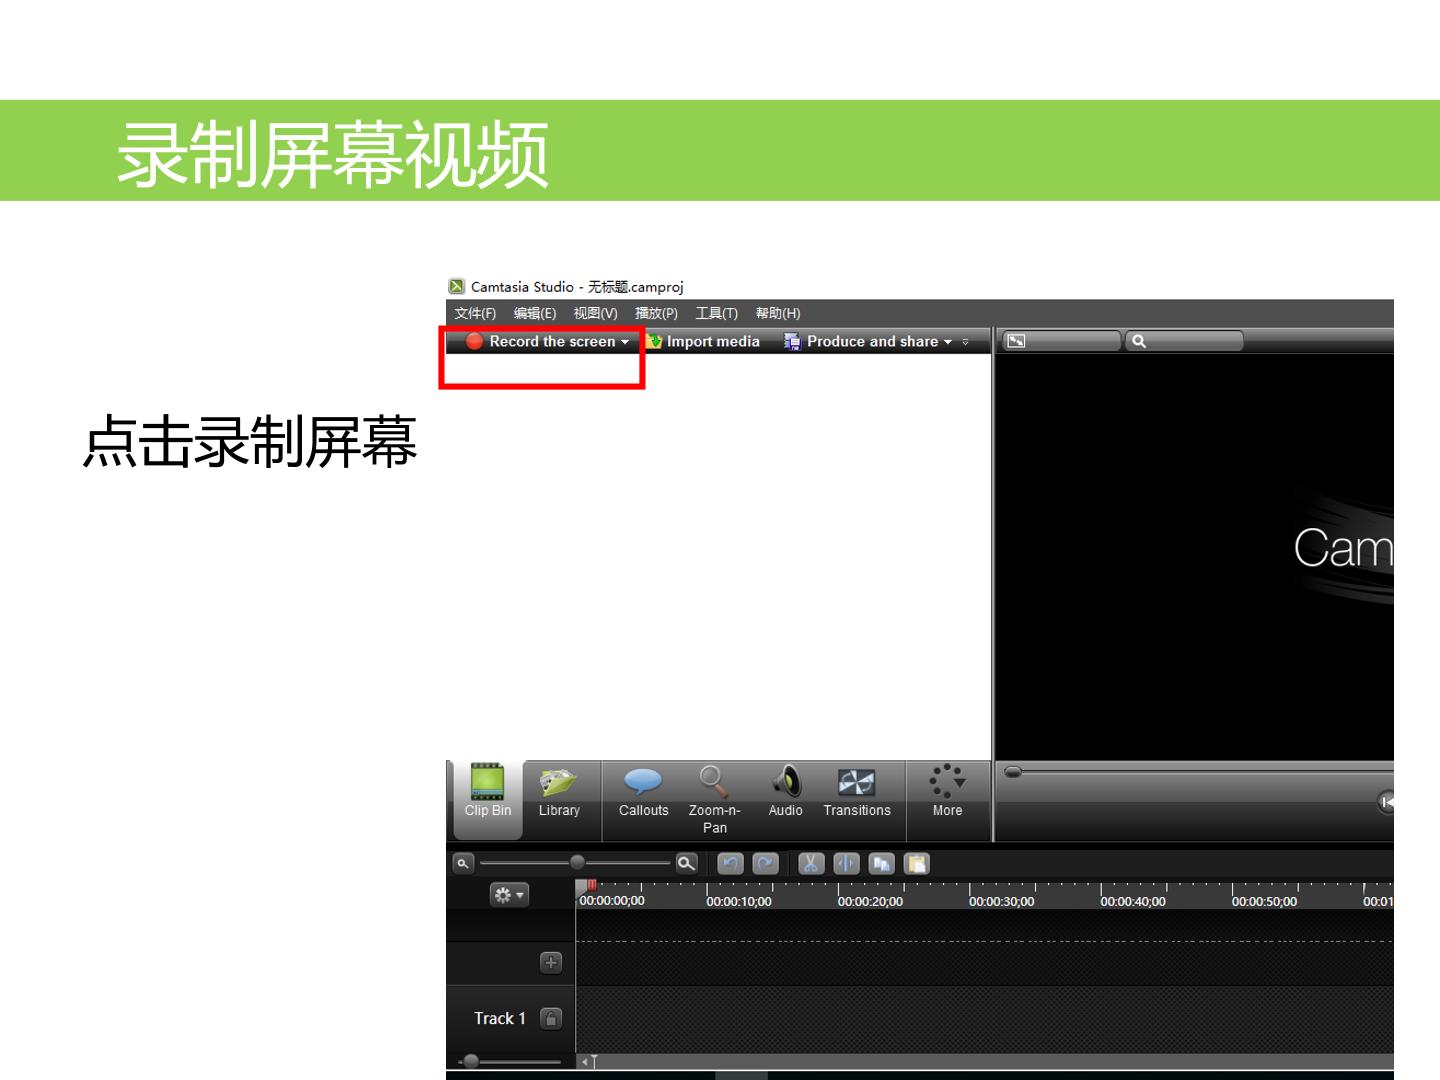Expand the Produce and share dropdown

pyautogui.click(x=948, y=342)
